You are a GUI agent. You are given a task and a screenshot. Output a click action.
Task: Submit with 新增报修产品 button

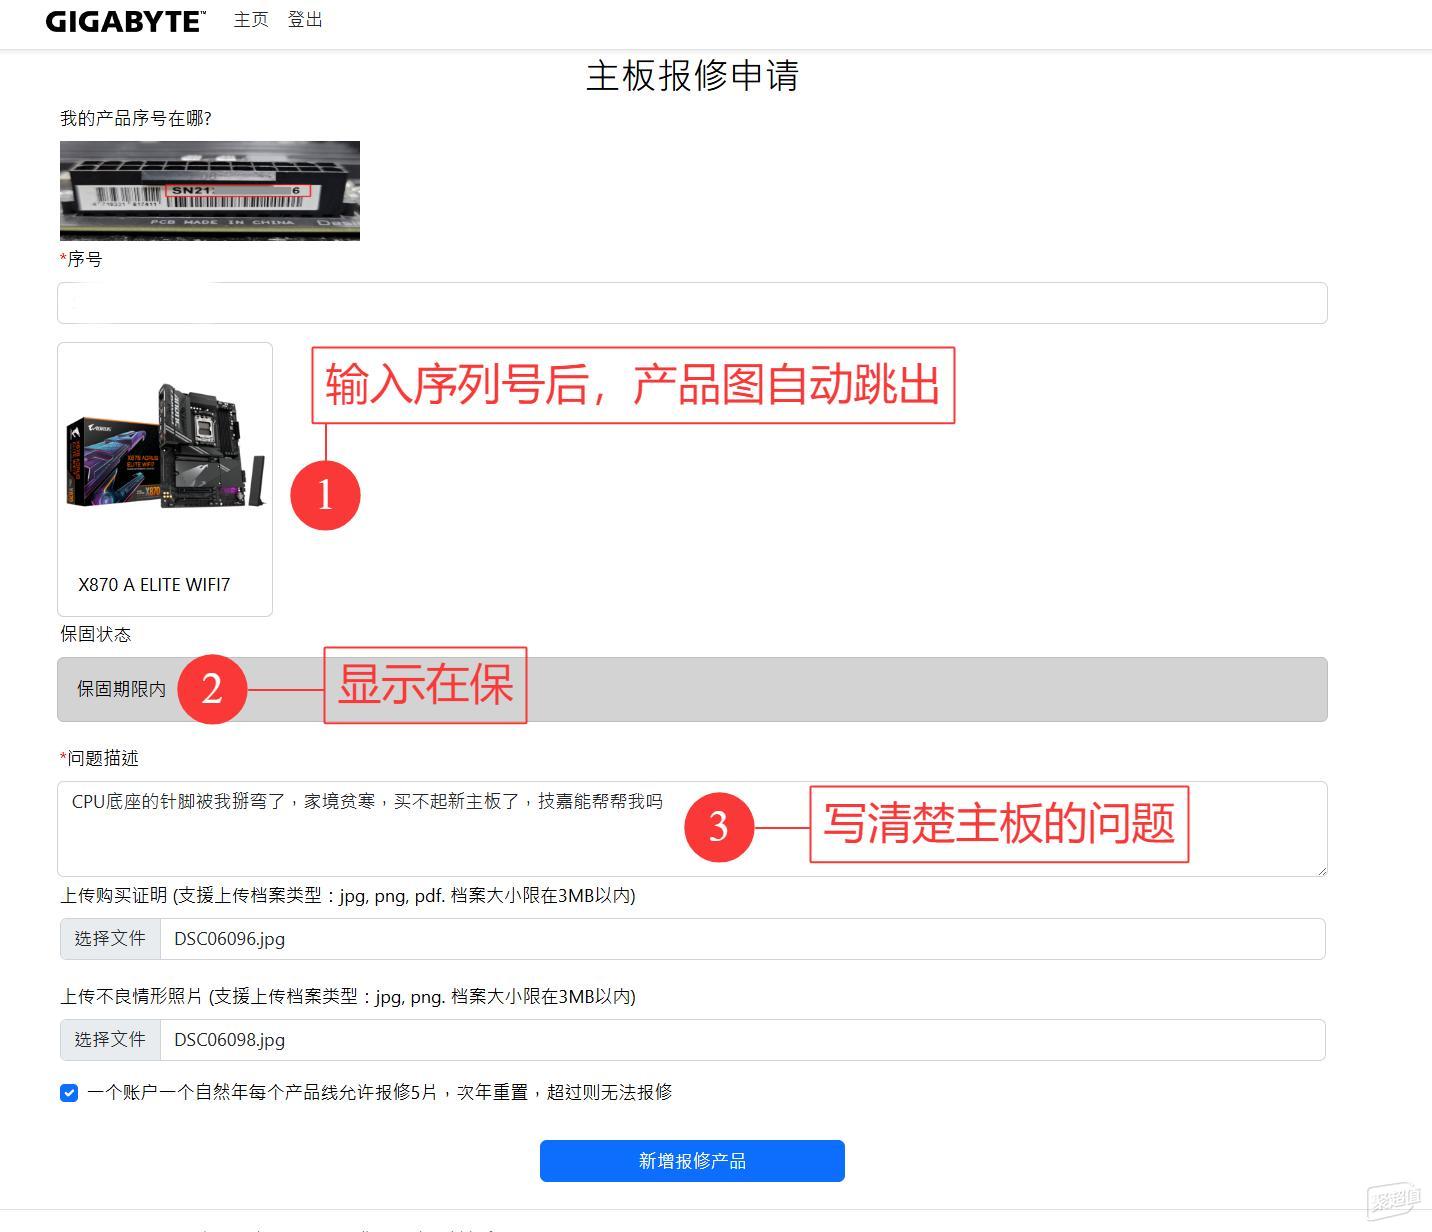(x=692, y=1161)
